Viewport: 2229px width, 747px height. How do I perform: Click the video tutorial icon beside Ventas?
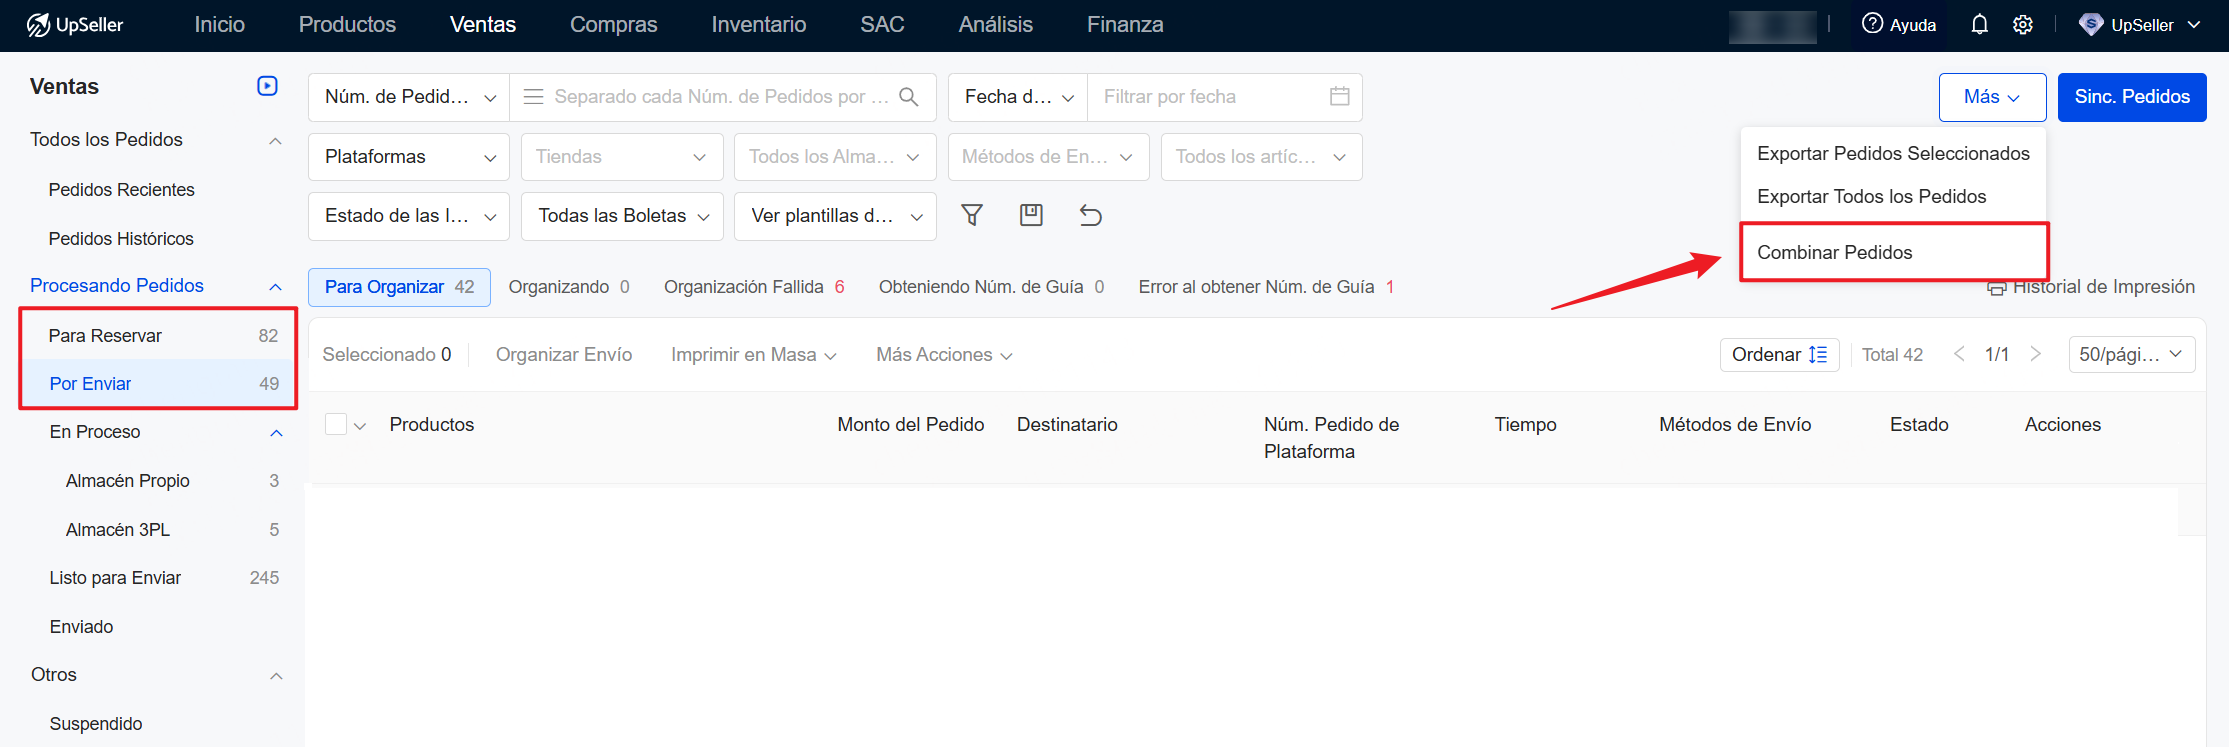coord(267,86)
